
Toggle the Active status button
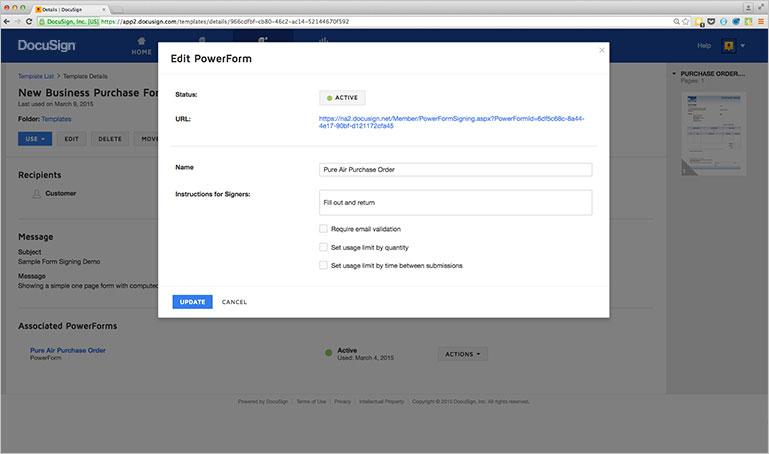(342, 98)
